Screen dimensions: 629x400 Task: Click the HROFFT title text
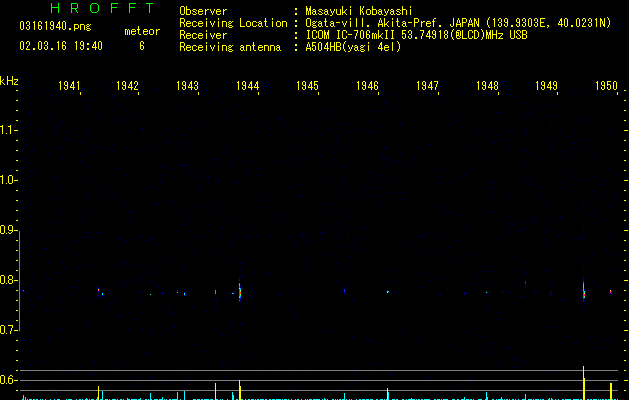102,8
